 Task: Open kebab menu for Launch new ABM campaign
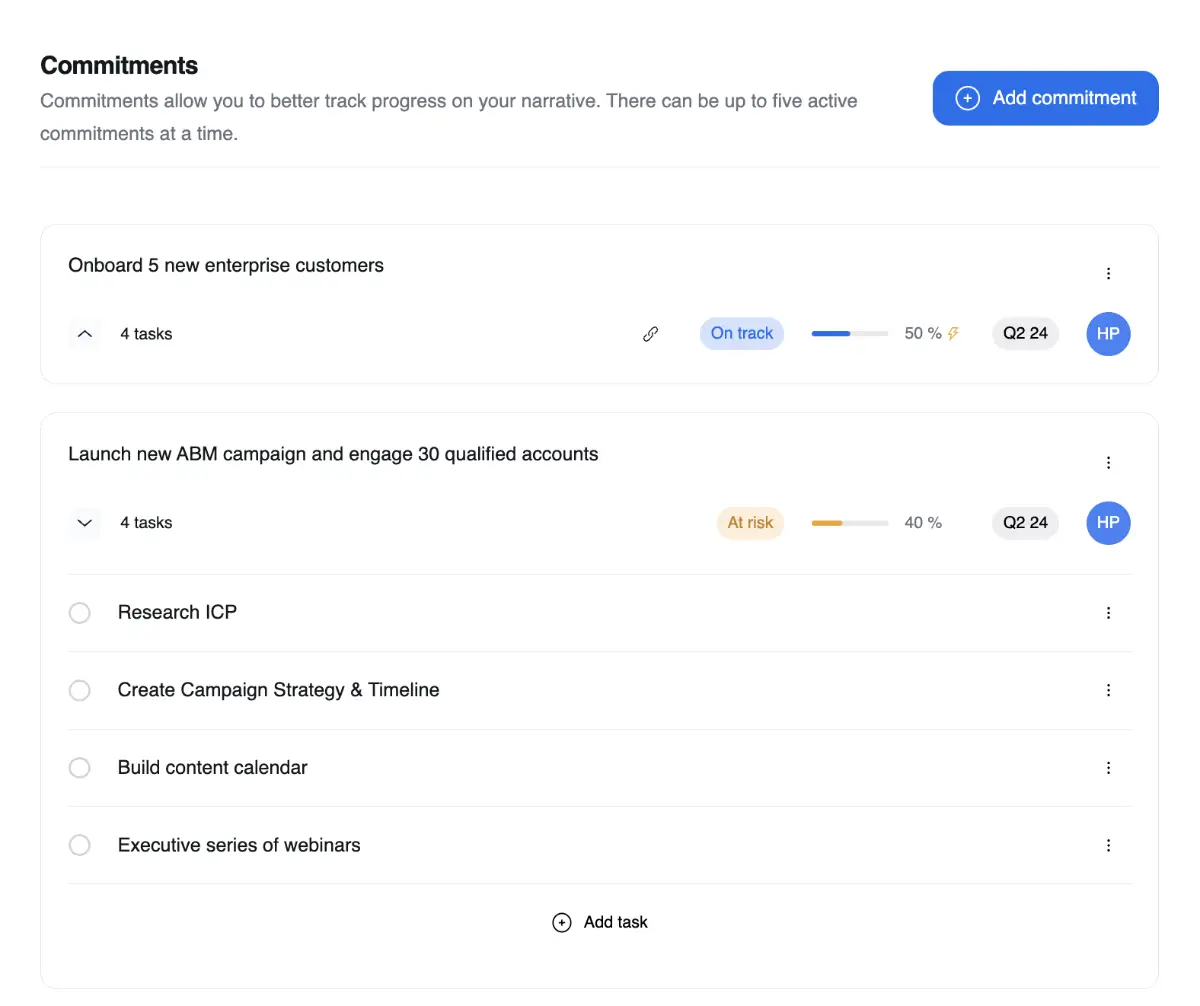[x=1108, y=462]
